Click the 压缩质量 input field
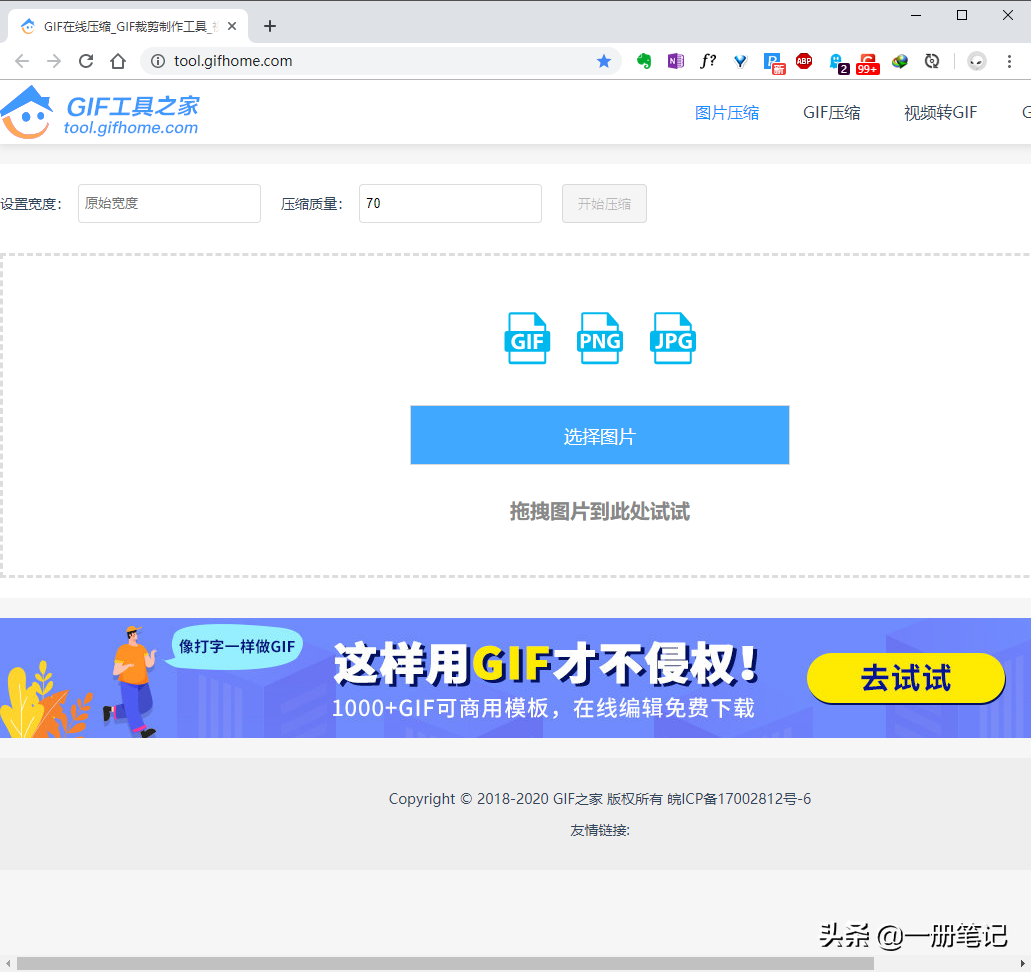Image resolution: width=1031 pixels, height=972 pixels. click(450, 204)
